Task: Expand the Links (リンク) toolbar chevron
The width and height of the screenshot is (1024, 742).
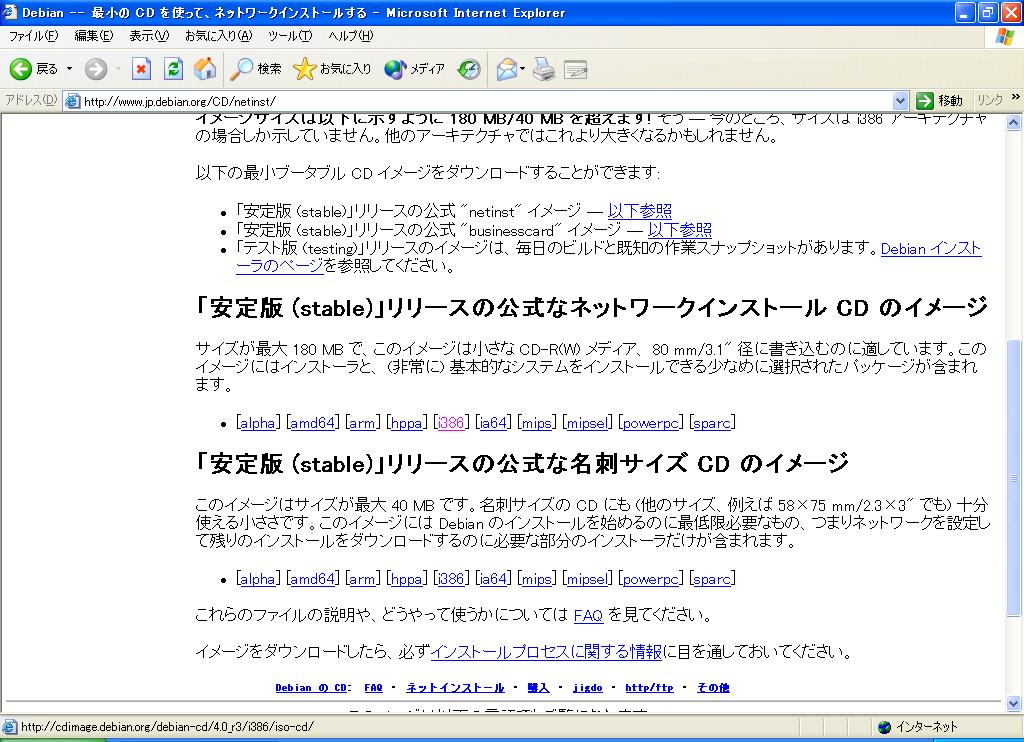Action: pyautogui.click(x=1016, y=97)
